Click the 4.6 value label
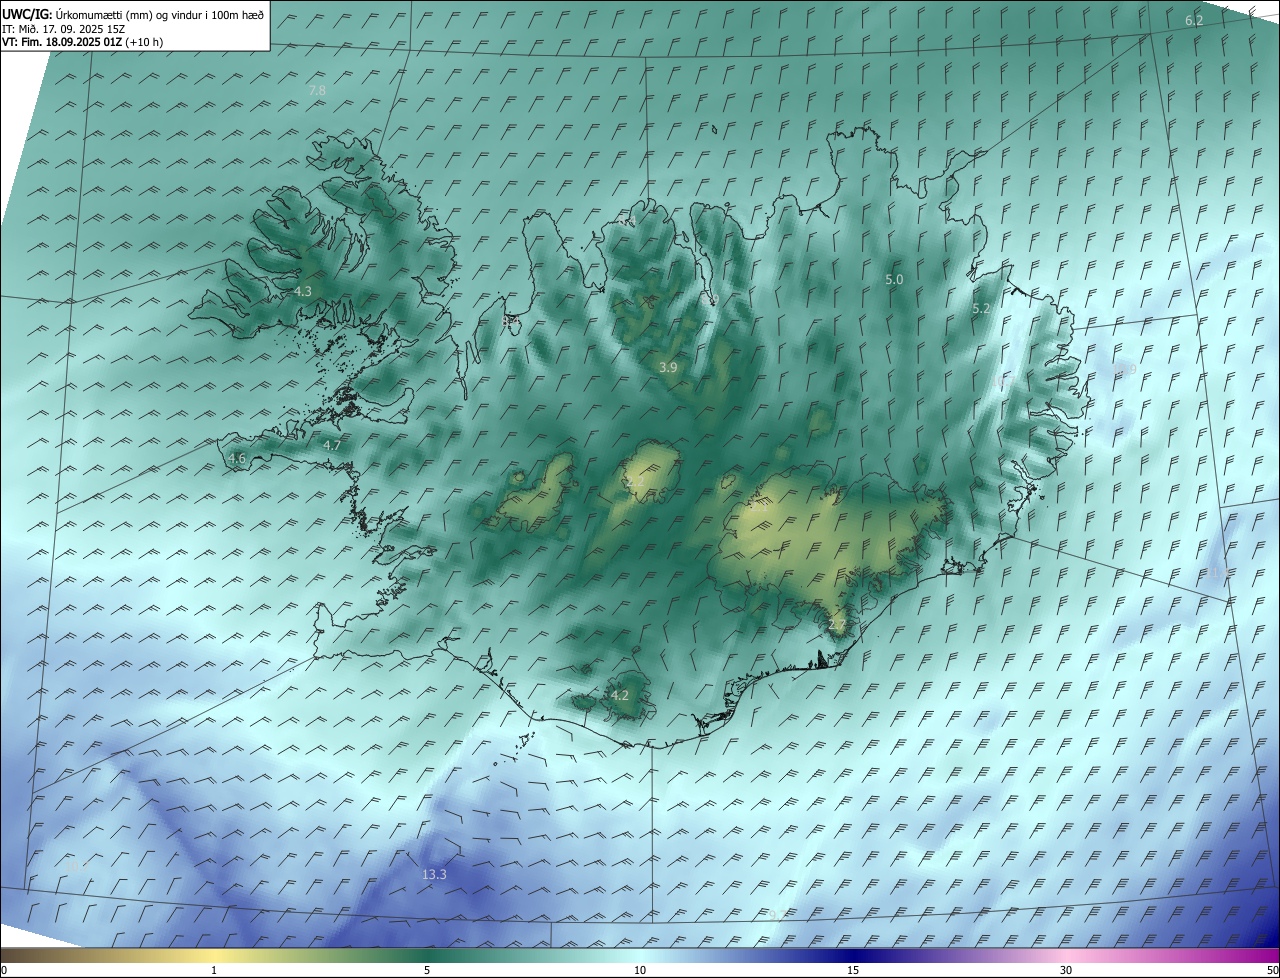This screenshot has width=1280, height=978. 237,458
